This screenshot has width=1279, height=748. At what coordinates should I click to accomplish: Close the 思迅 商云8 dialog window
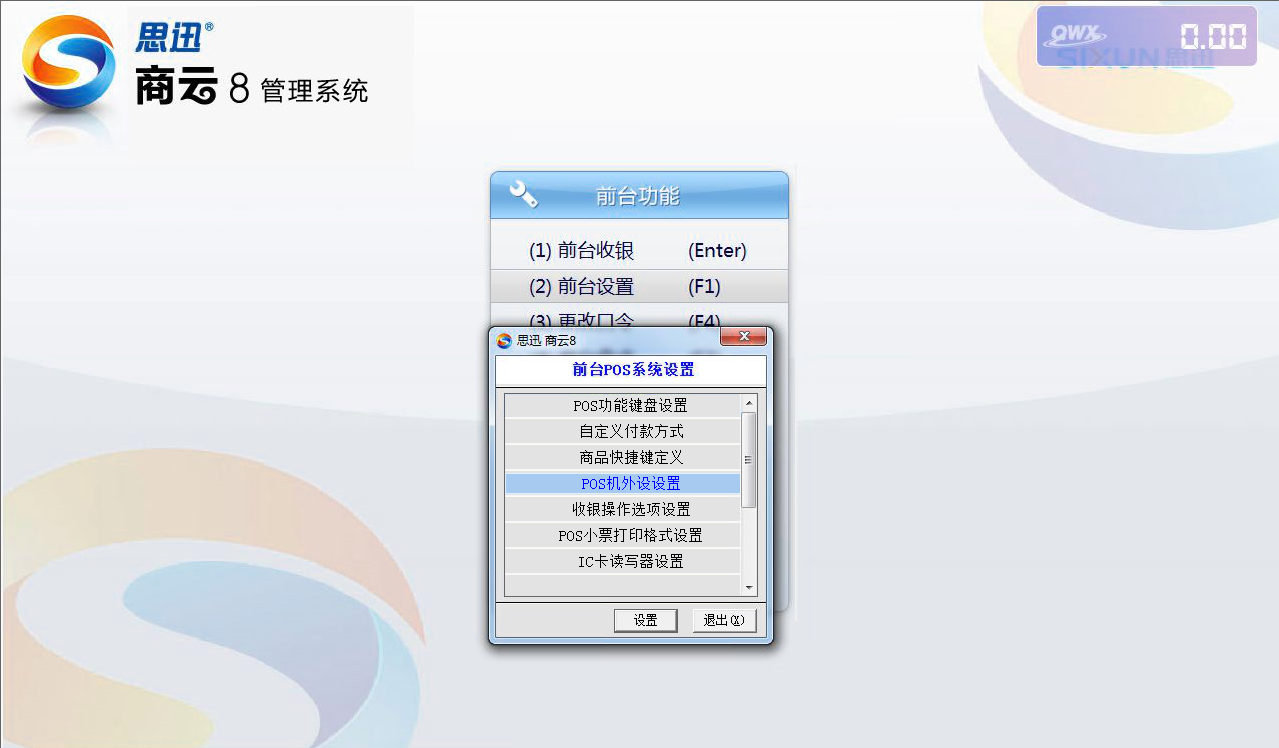(743, 338)
